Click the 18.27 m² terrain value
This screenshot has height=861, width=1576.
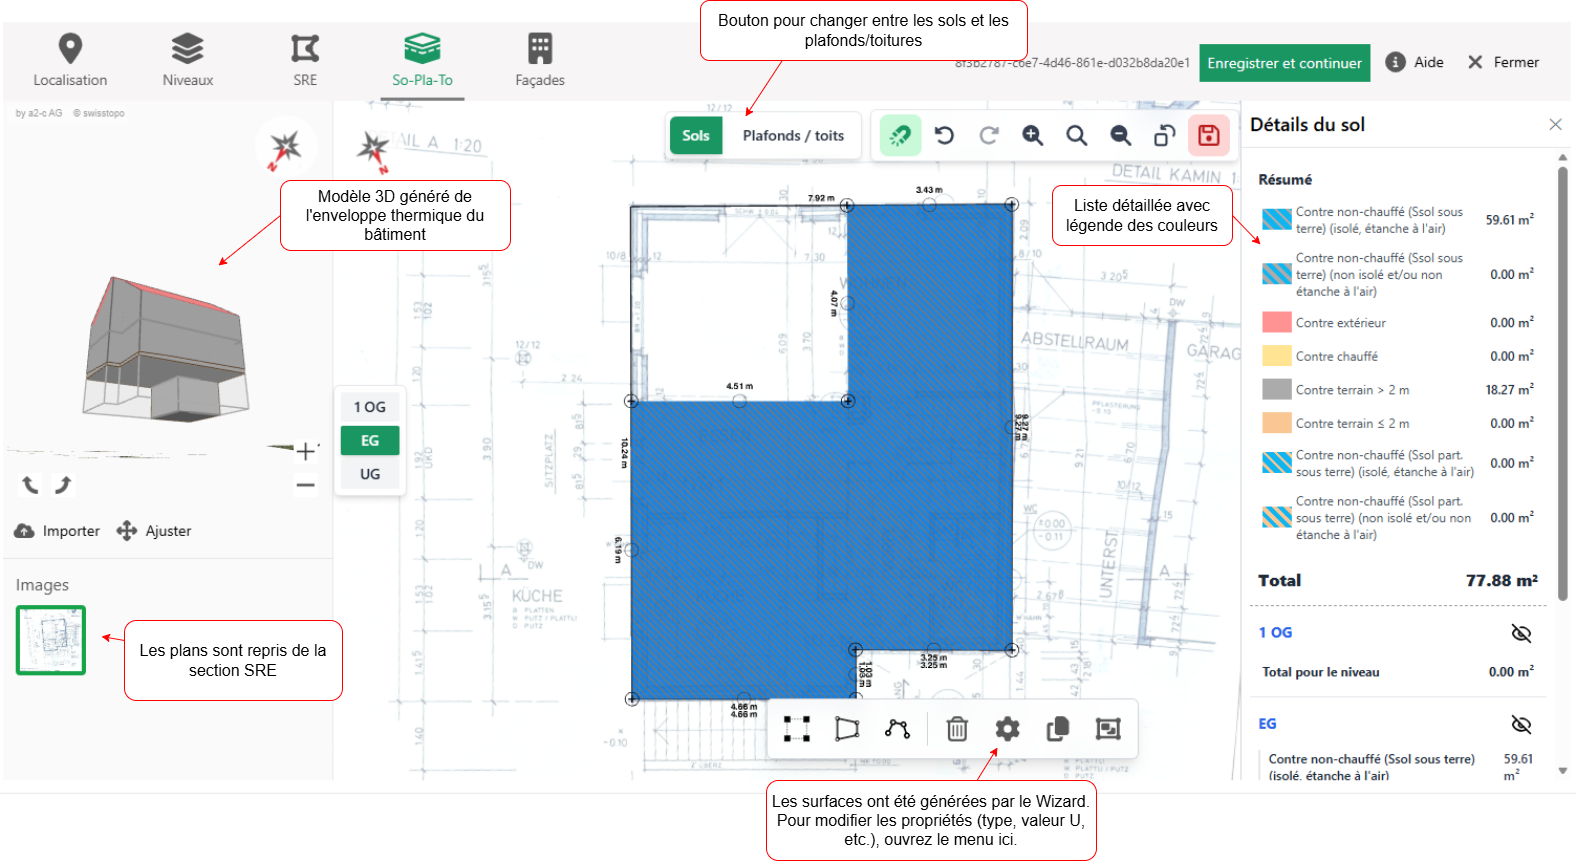[x=1509, y=389]
